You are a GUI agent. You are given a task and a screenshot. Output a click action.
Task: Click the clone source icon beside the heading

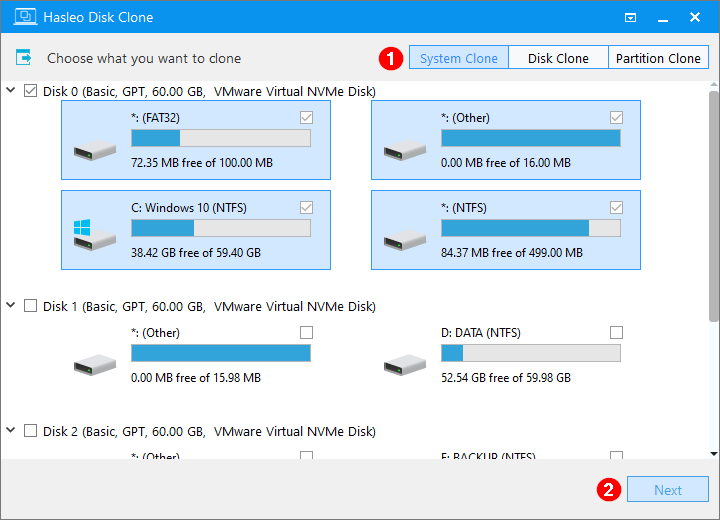coord(23,57)
